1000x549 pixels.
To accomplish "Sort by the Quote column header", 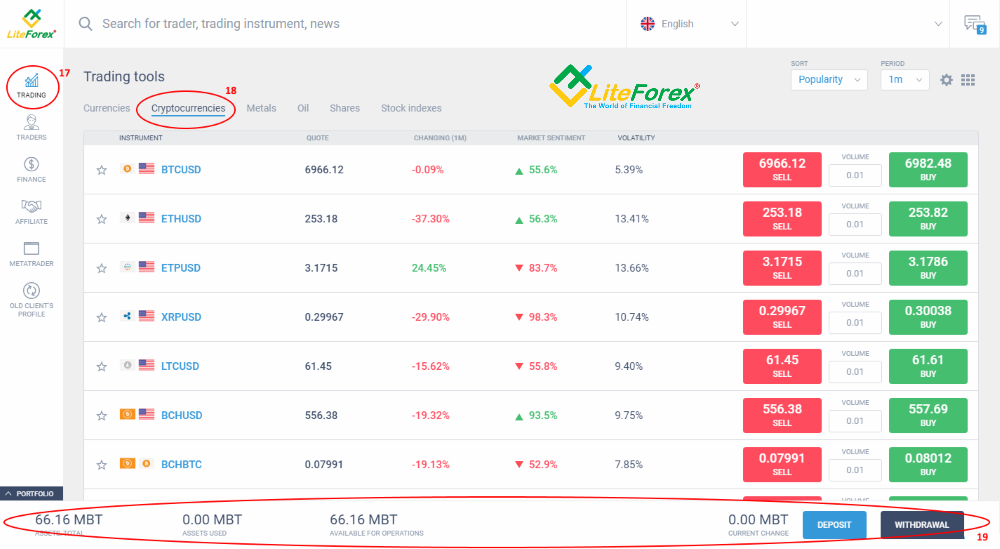I will pos(317,138).
